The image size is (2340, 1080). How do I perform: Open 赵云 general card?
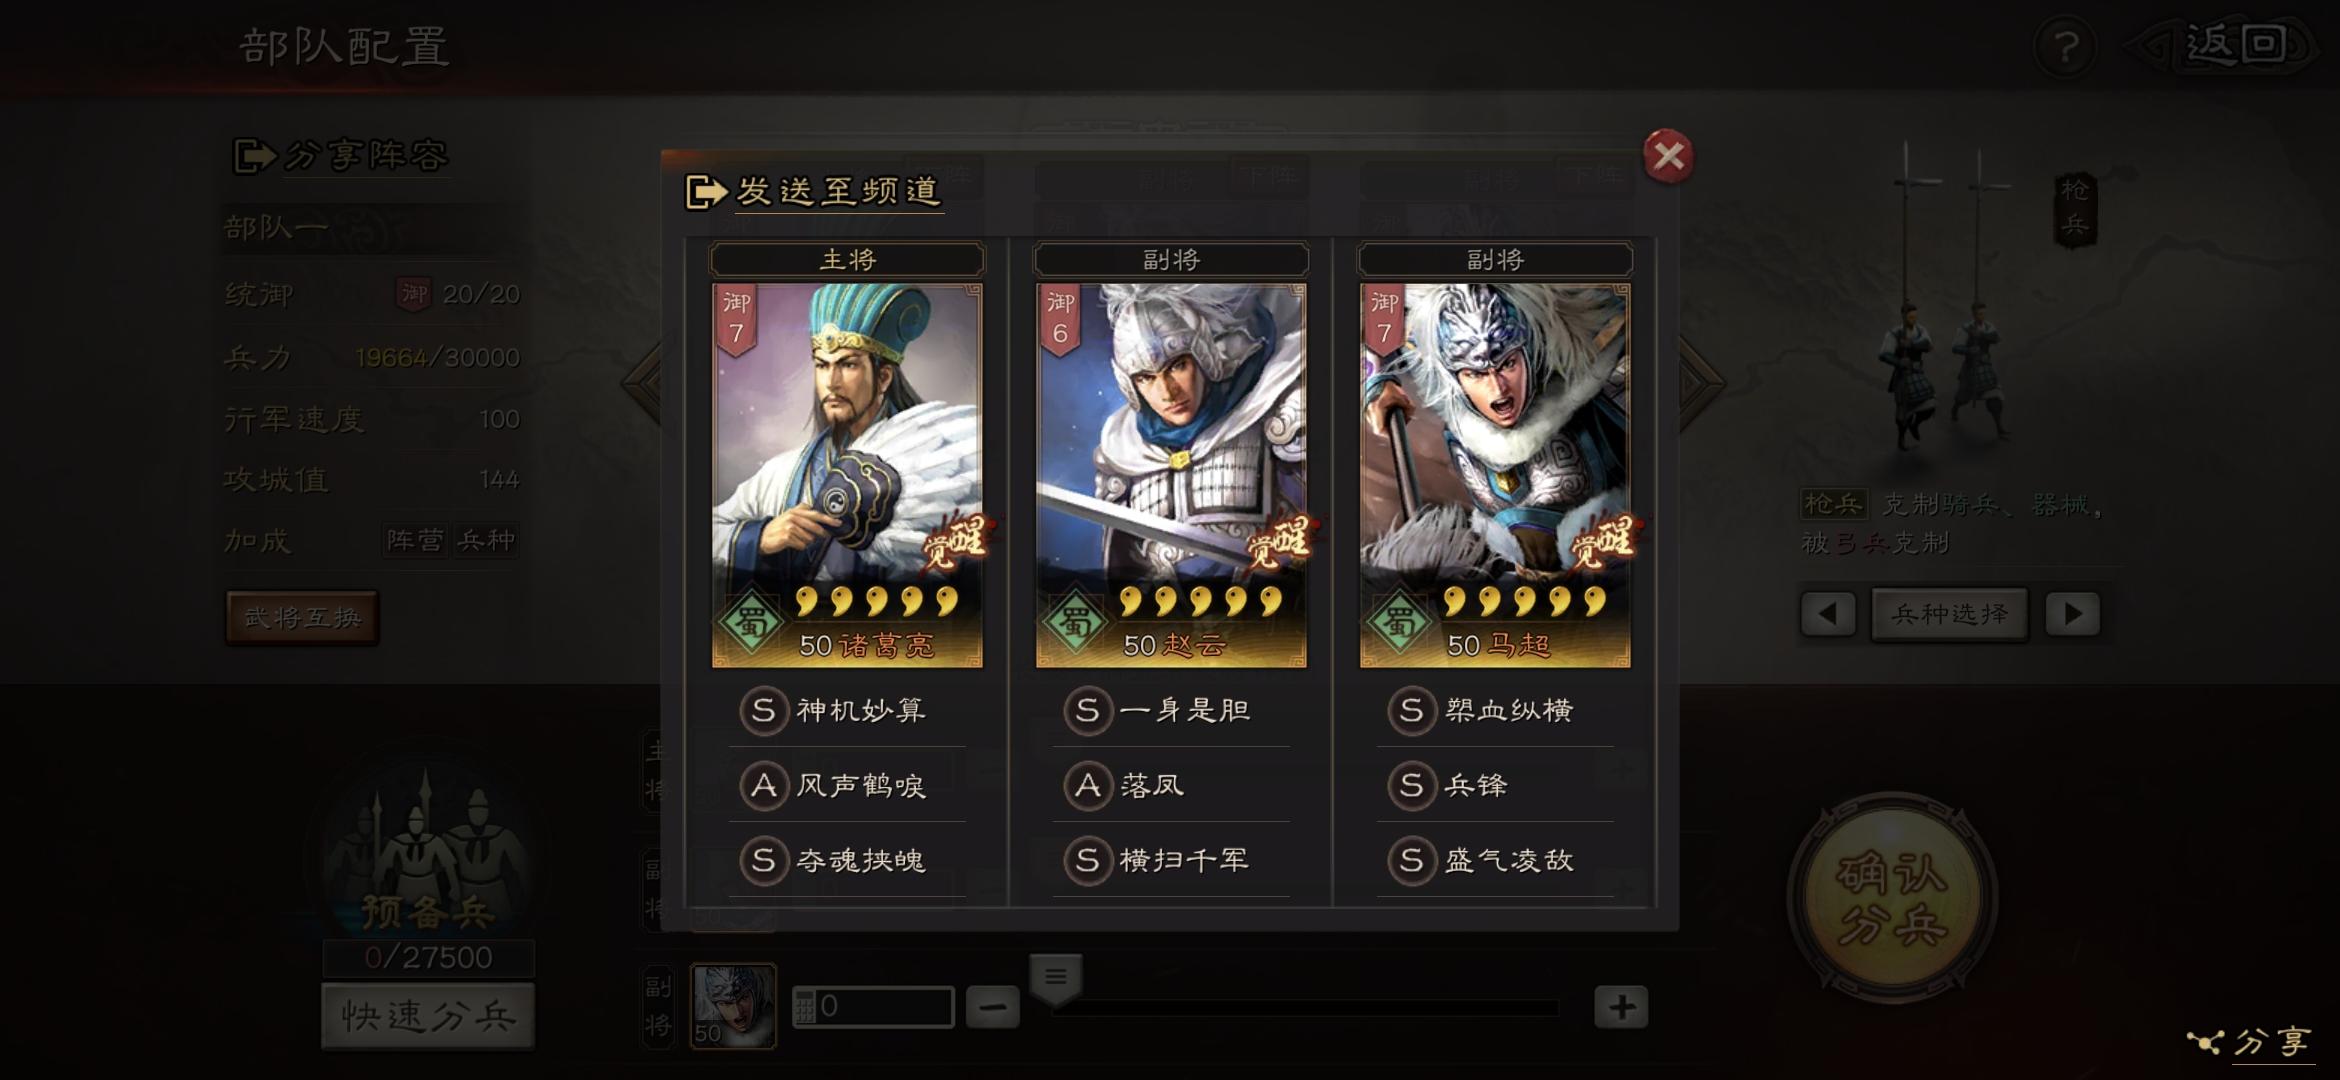[1171, 475]
